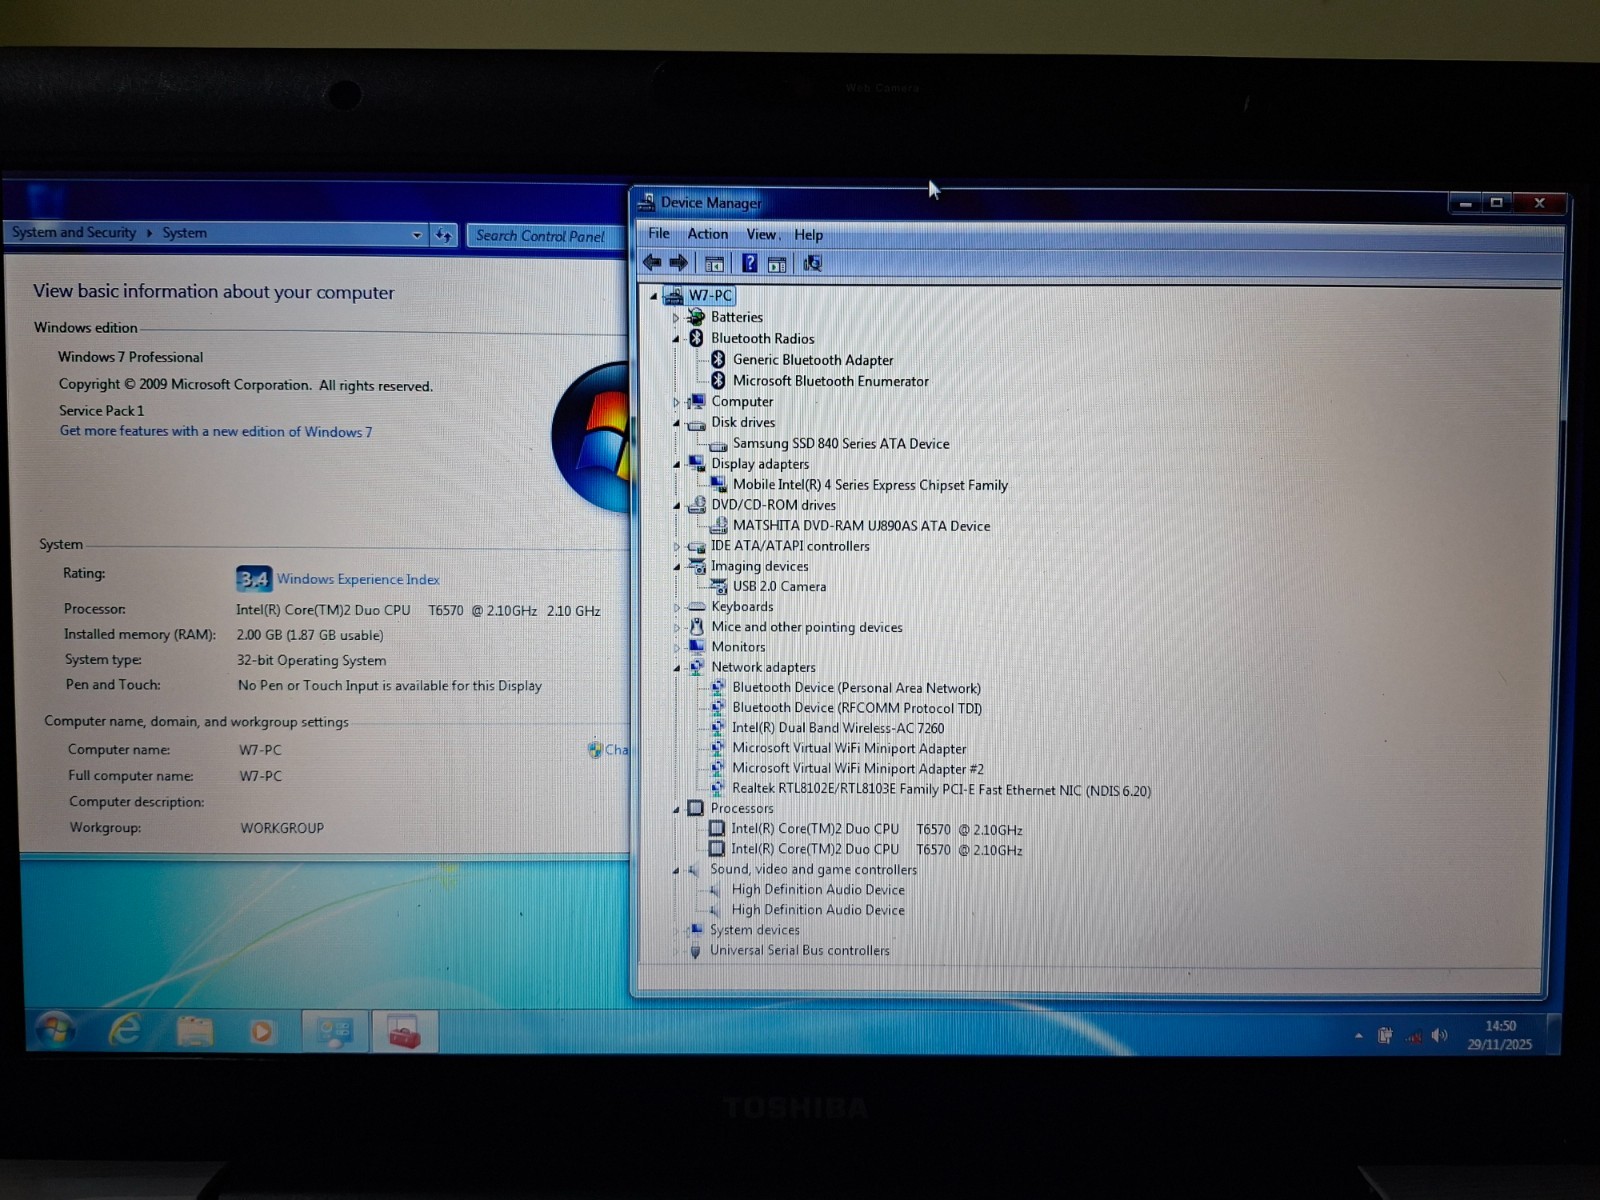The width and height of the screenshot is (1600, 1200).
Task: Switch to Control Panel taskbar button
Action: [335, 1031]
